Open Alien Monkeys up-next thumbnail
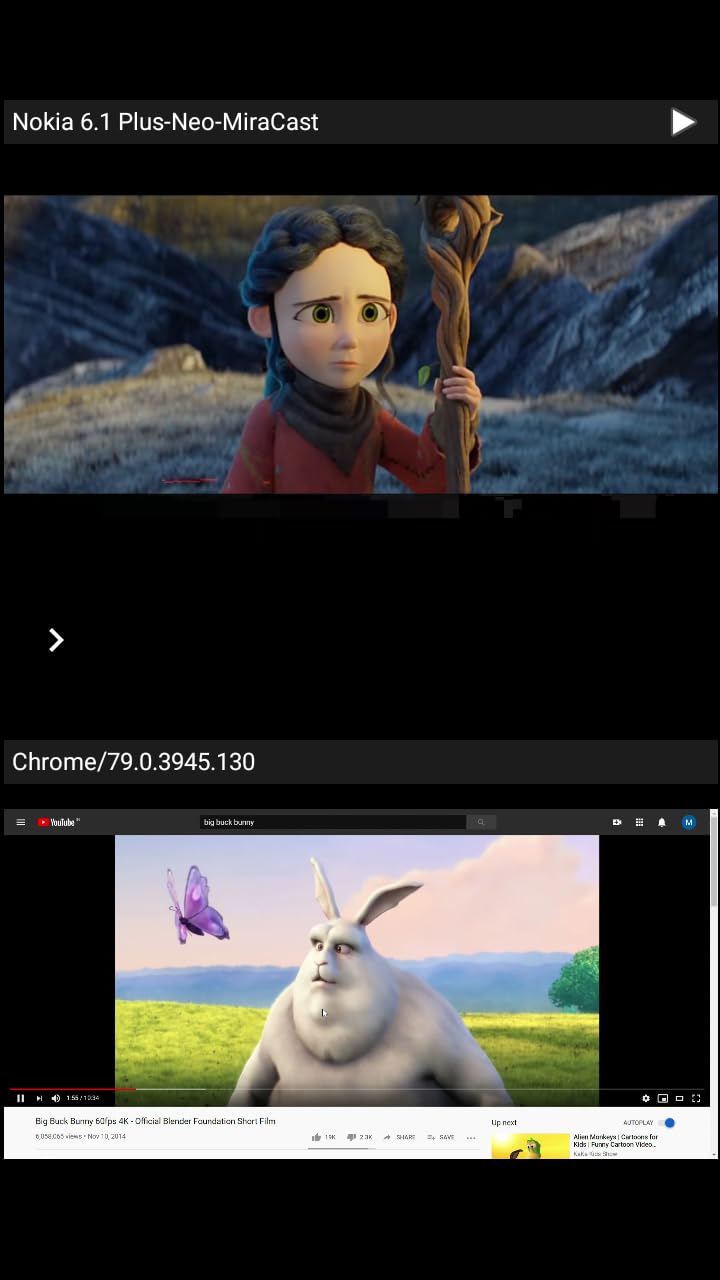Screen dimensions: 720x1280 coord(530,1145)
